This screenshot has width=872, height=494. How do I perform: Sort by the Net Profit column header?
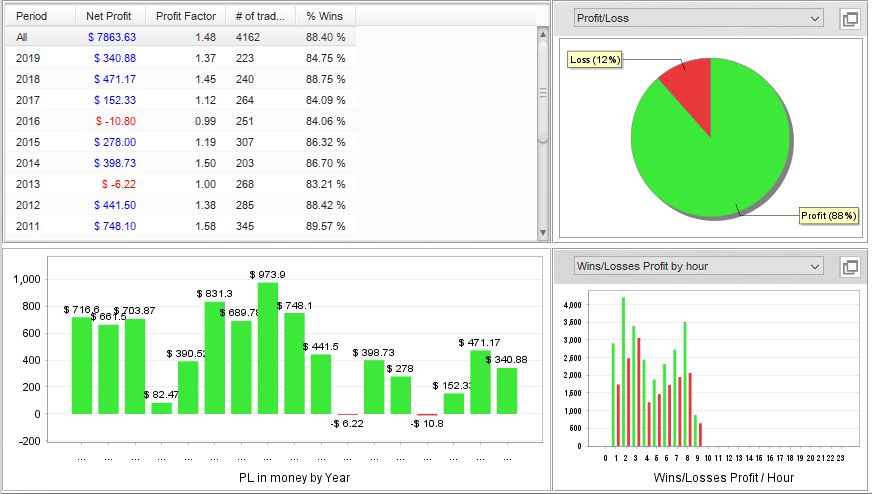(x=110, y=16)
